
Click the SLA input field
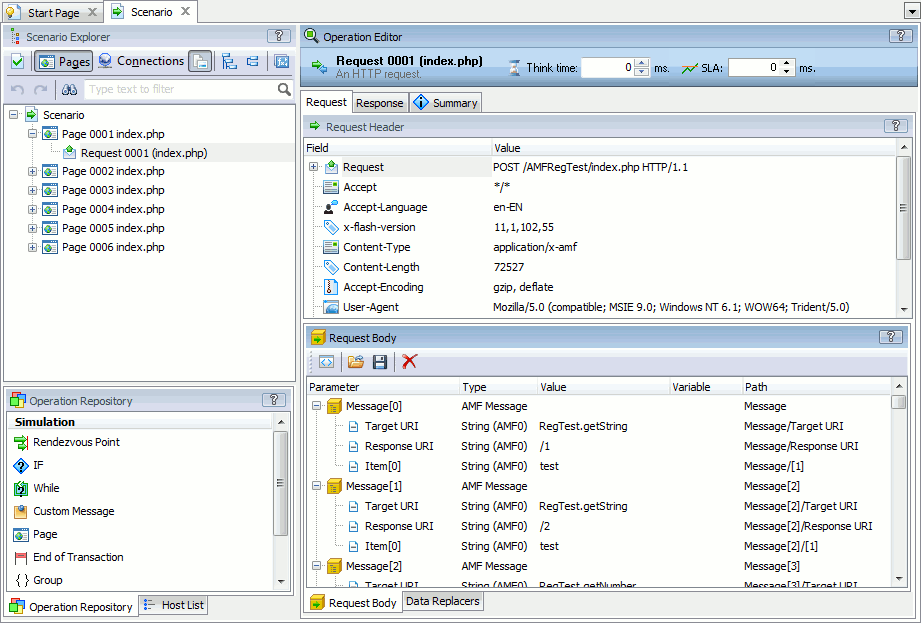[x=754, y=68]
